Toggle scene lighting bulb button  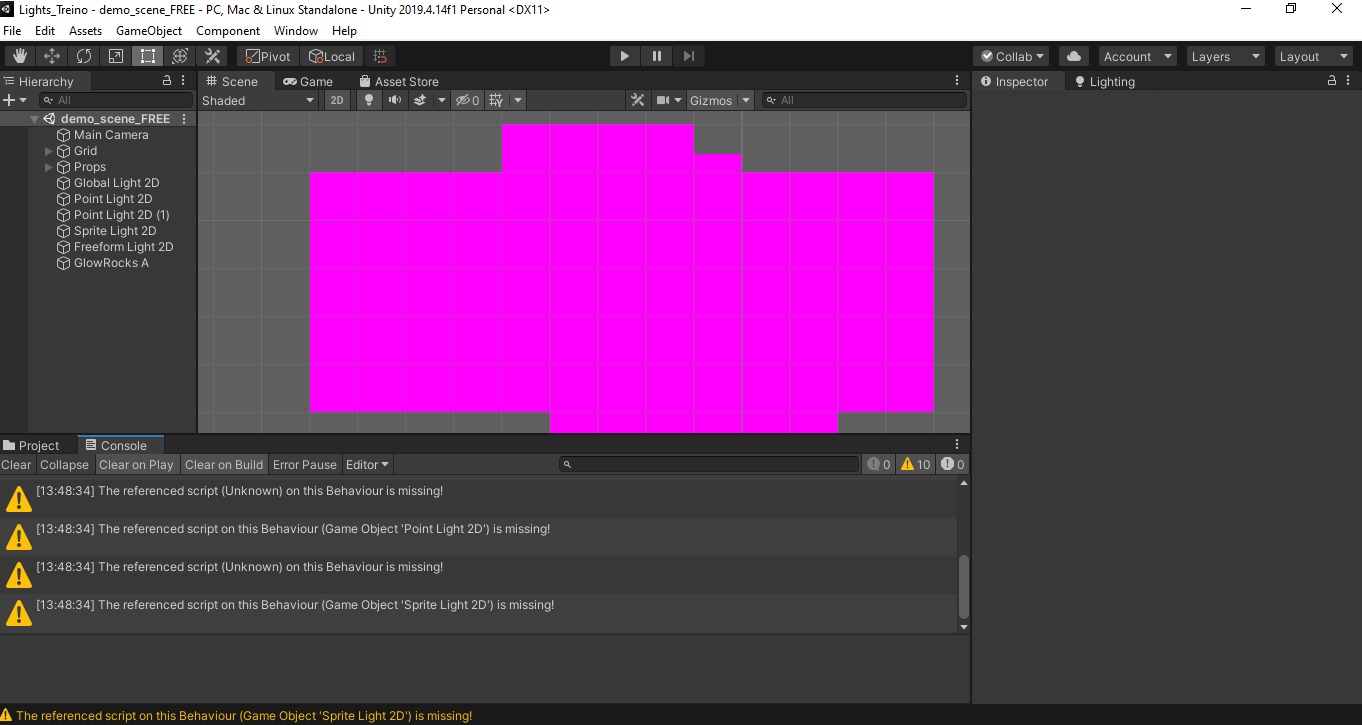(x=369, y=100)
